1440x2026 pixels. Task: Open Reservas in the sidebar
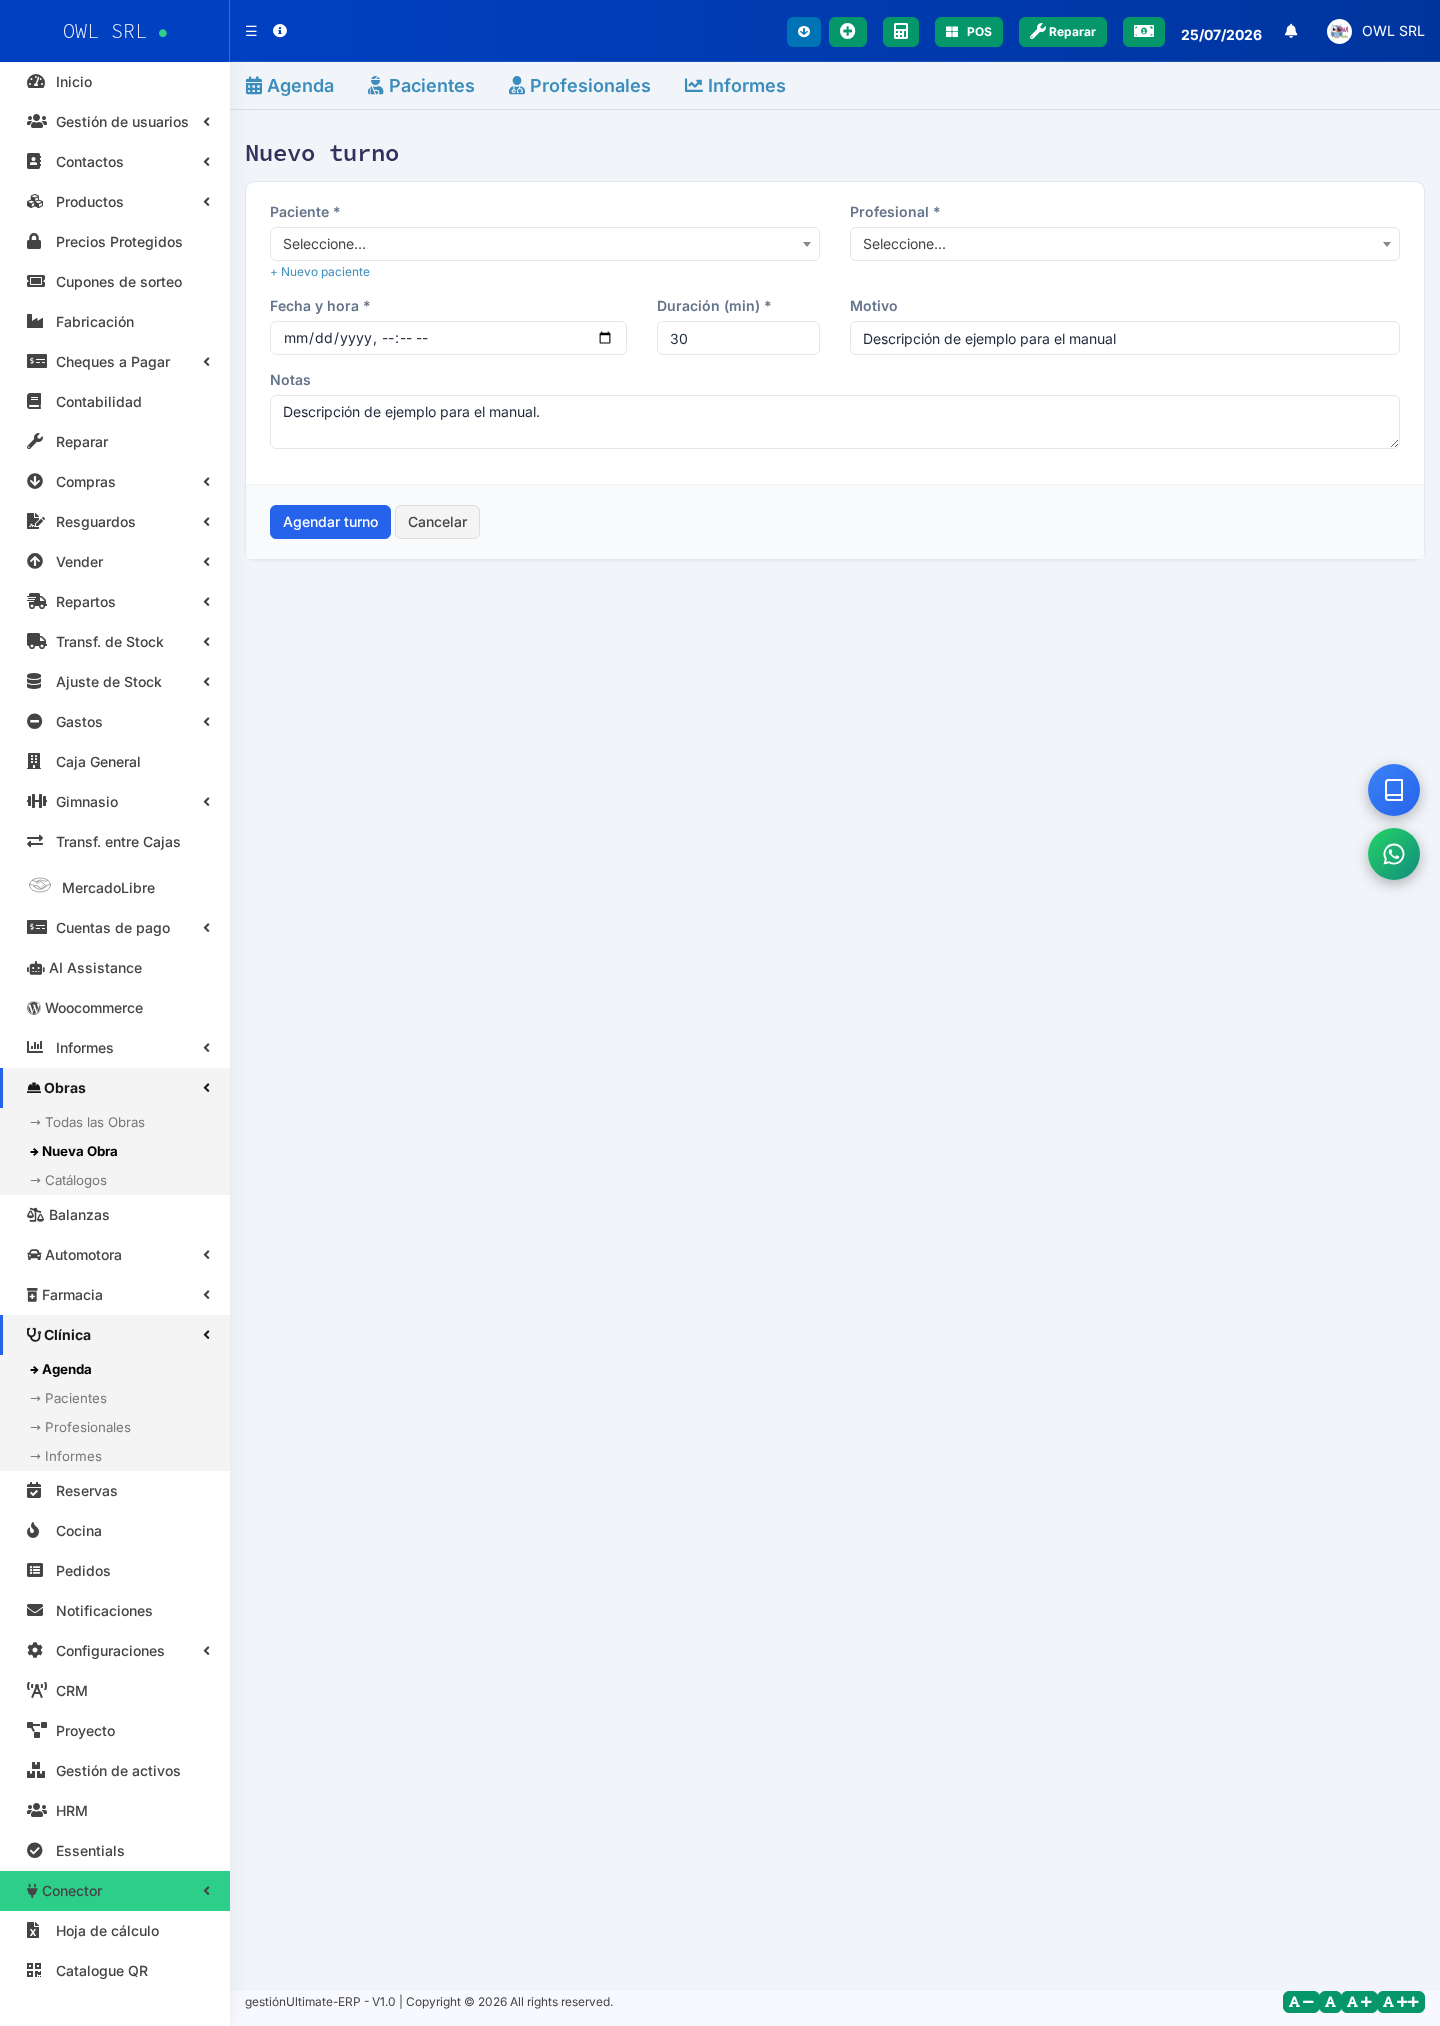pyautogui.click(x=115, y=1491)
